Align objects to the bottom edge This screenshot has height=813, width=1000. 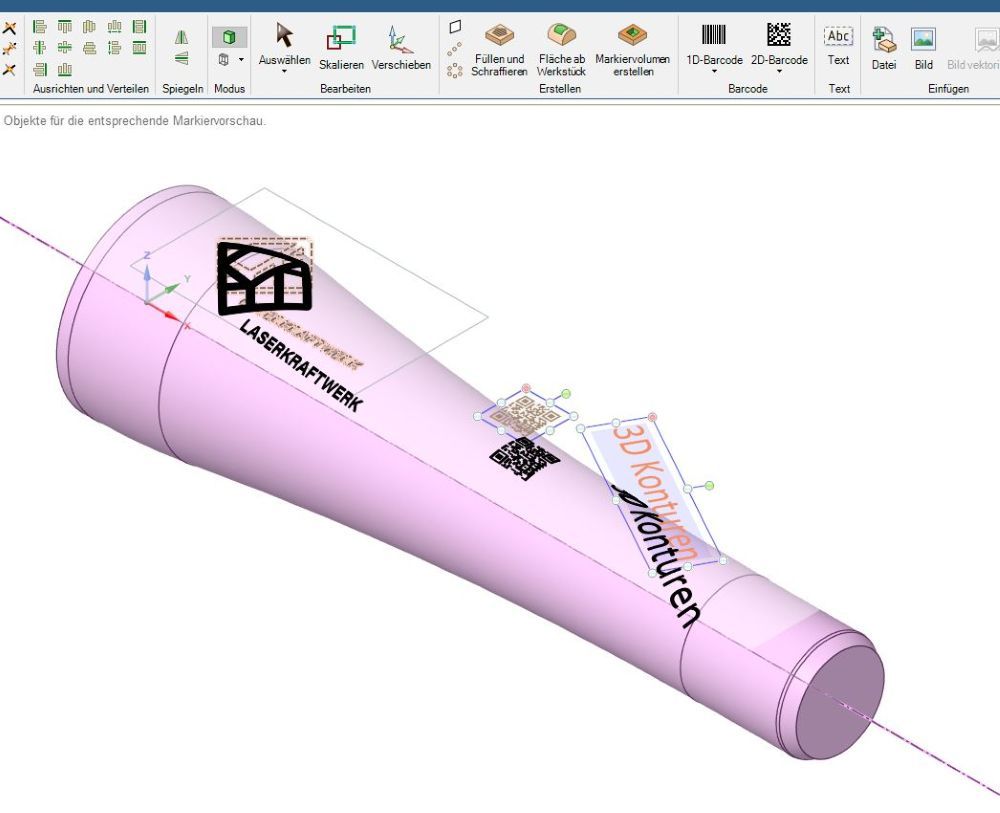(x=64, y=69)
